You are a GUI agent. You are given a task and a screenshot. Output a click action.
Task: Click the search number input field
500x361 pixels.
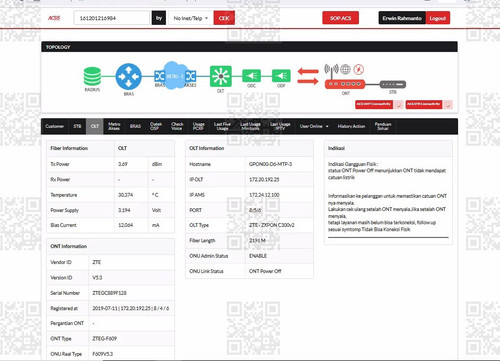[x=112, y=18]
